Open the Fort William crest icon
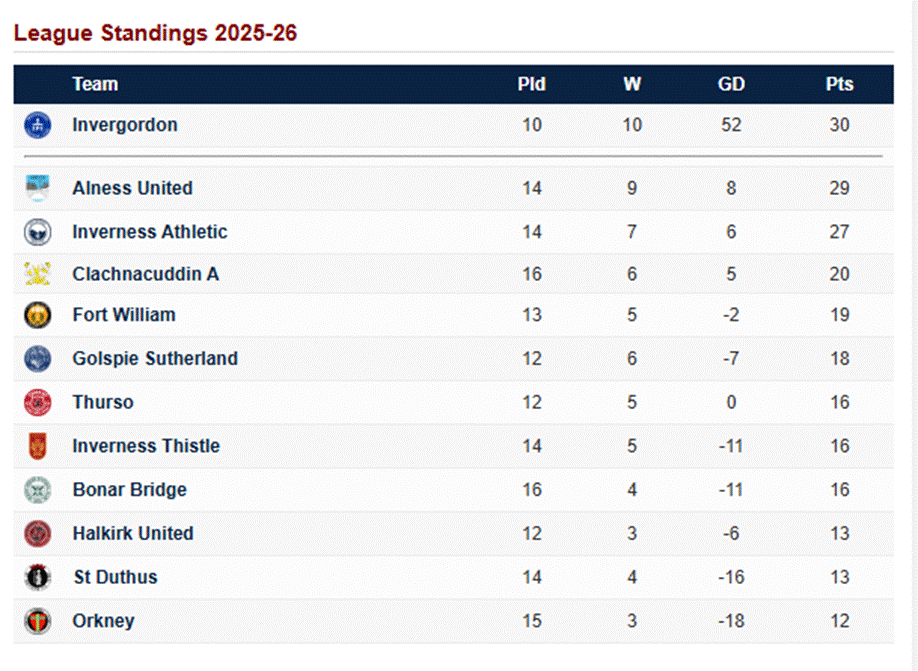 coord(37,315)
